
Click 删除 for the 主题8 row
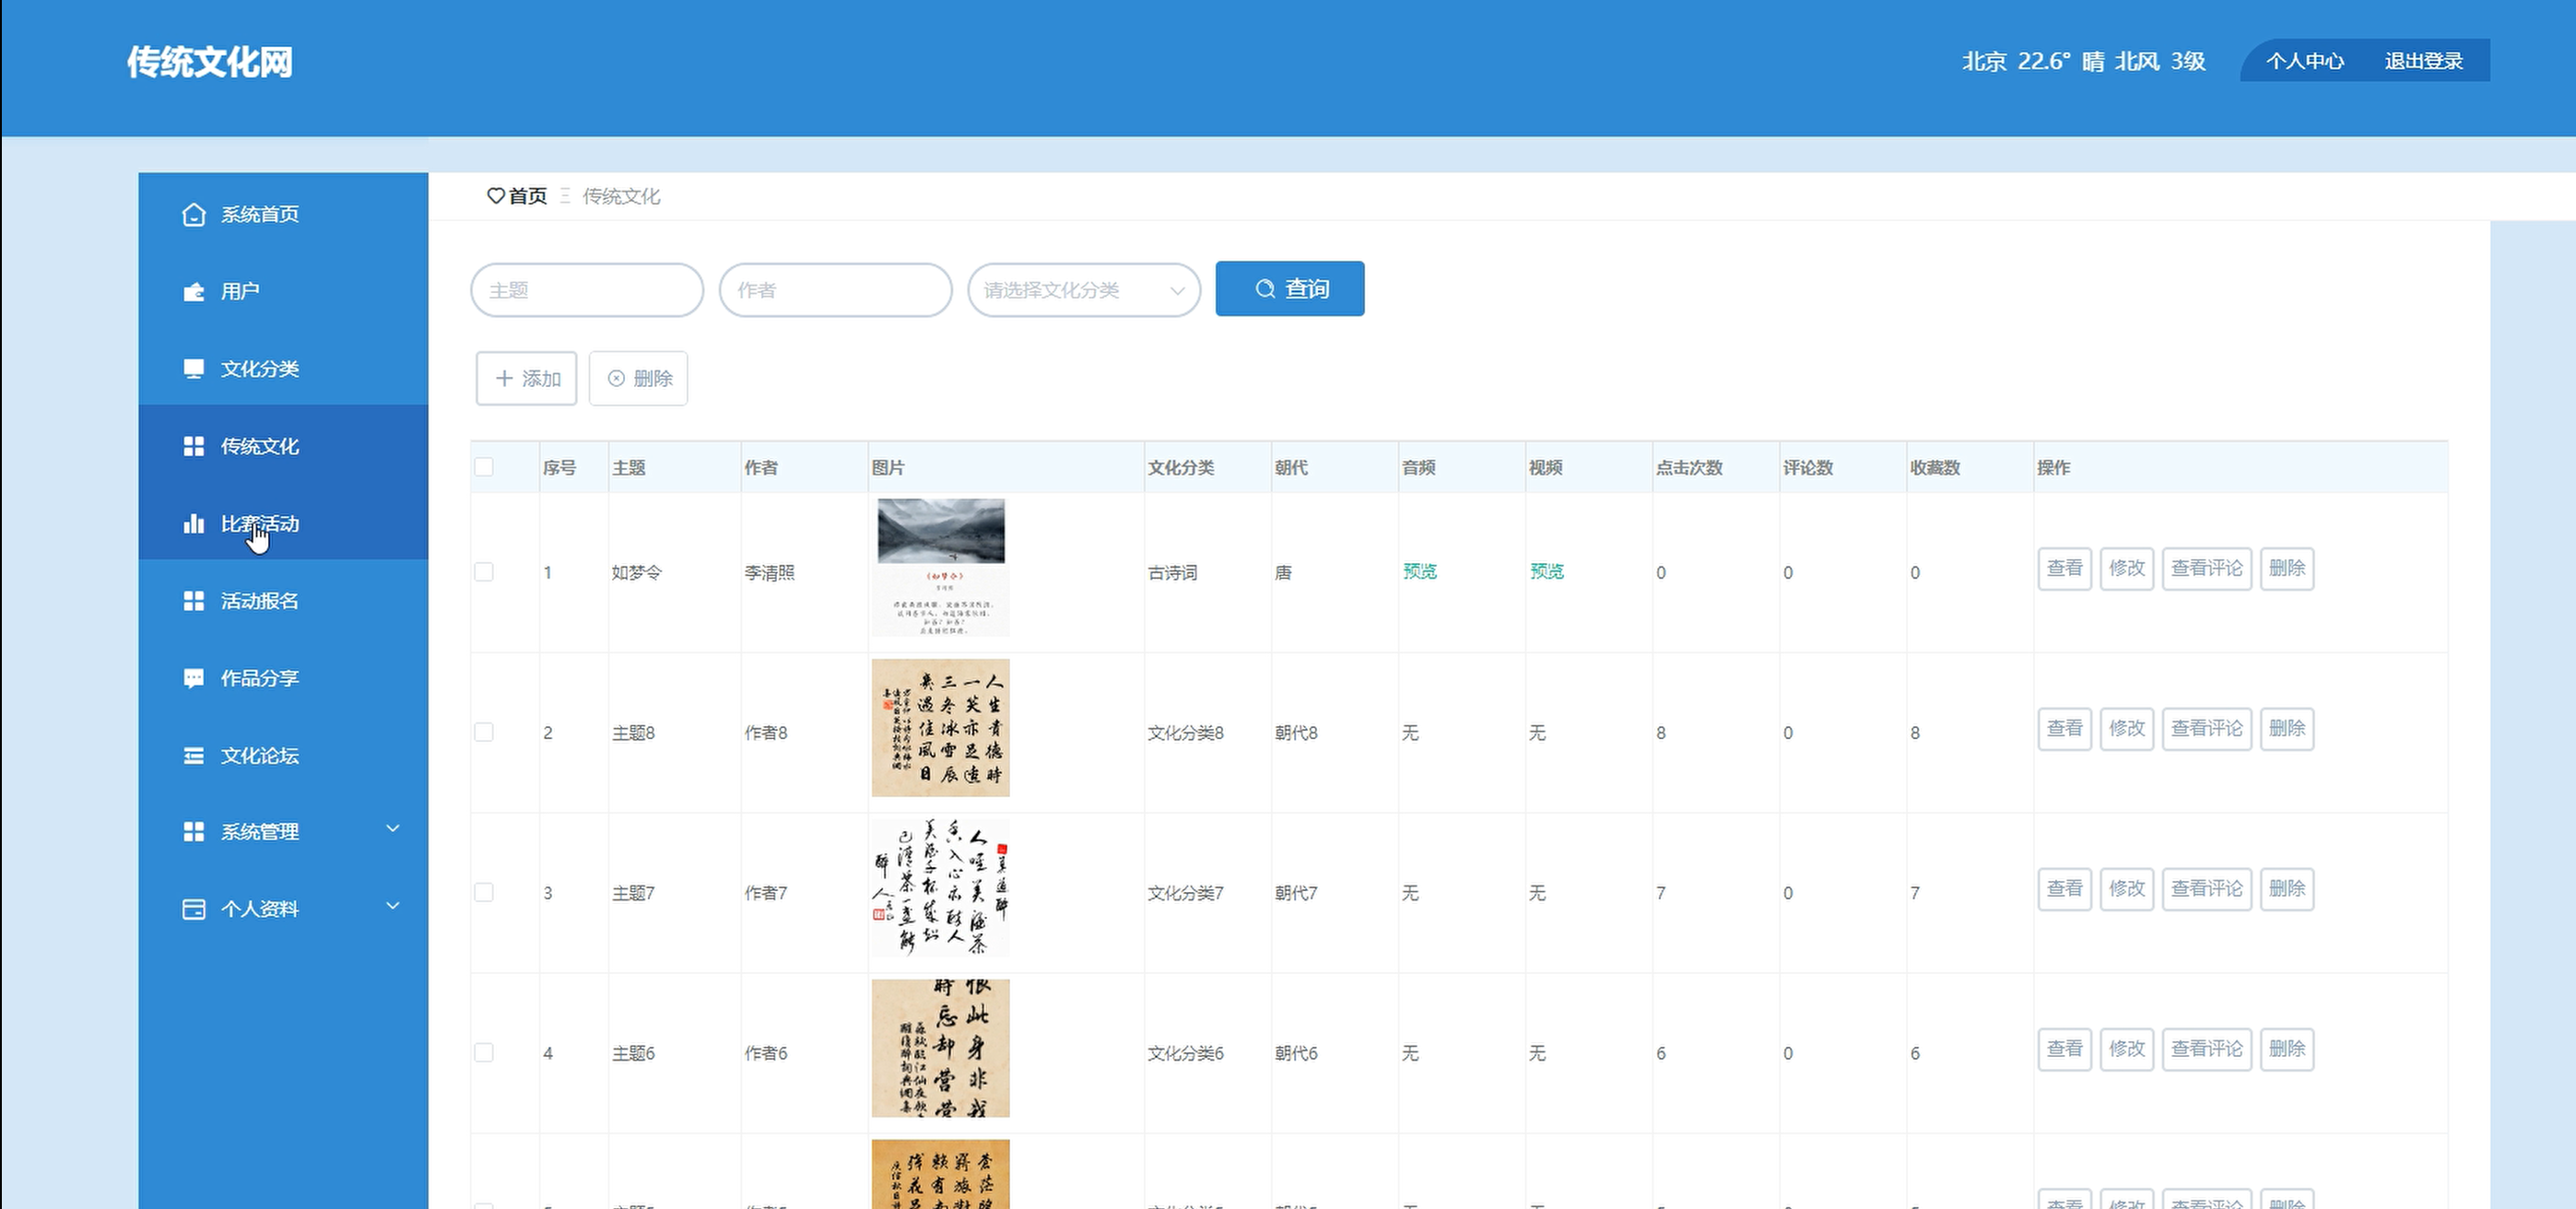(x=2287, y=729)
